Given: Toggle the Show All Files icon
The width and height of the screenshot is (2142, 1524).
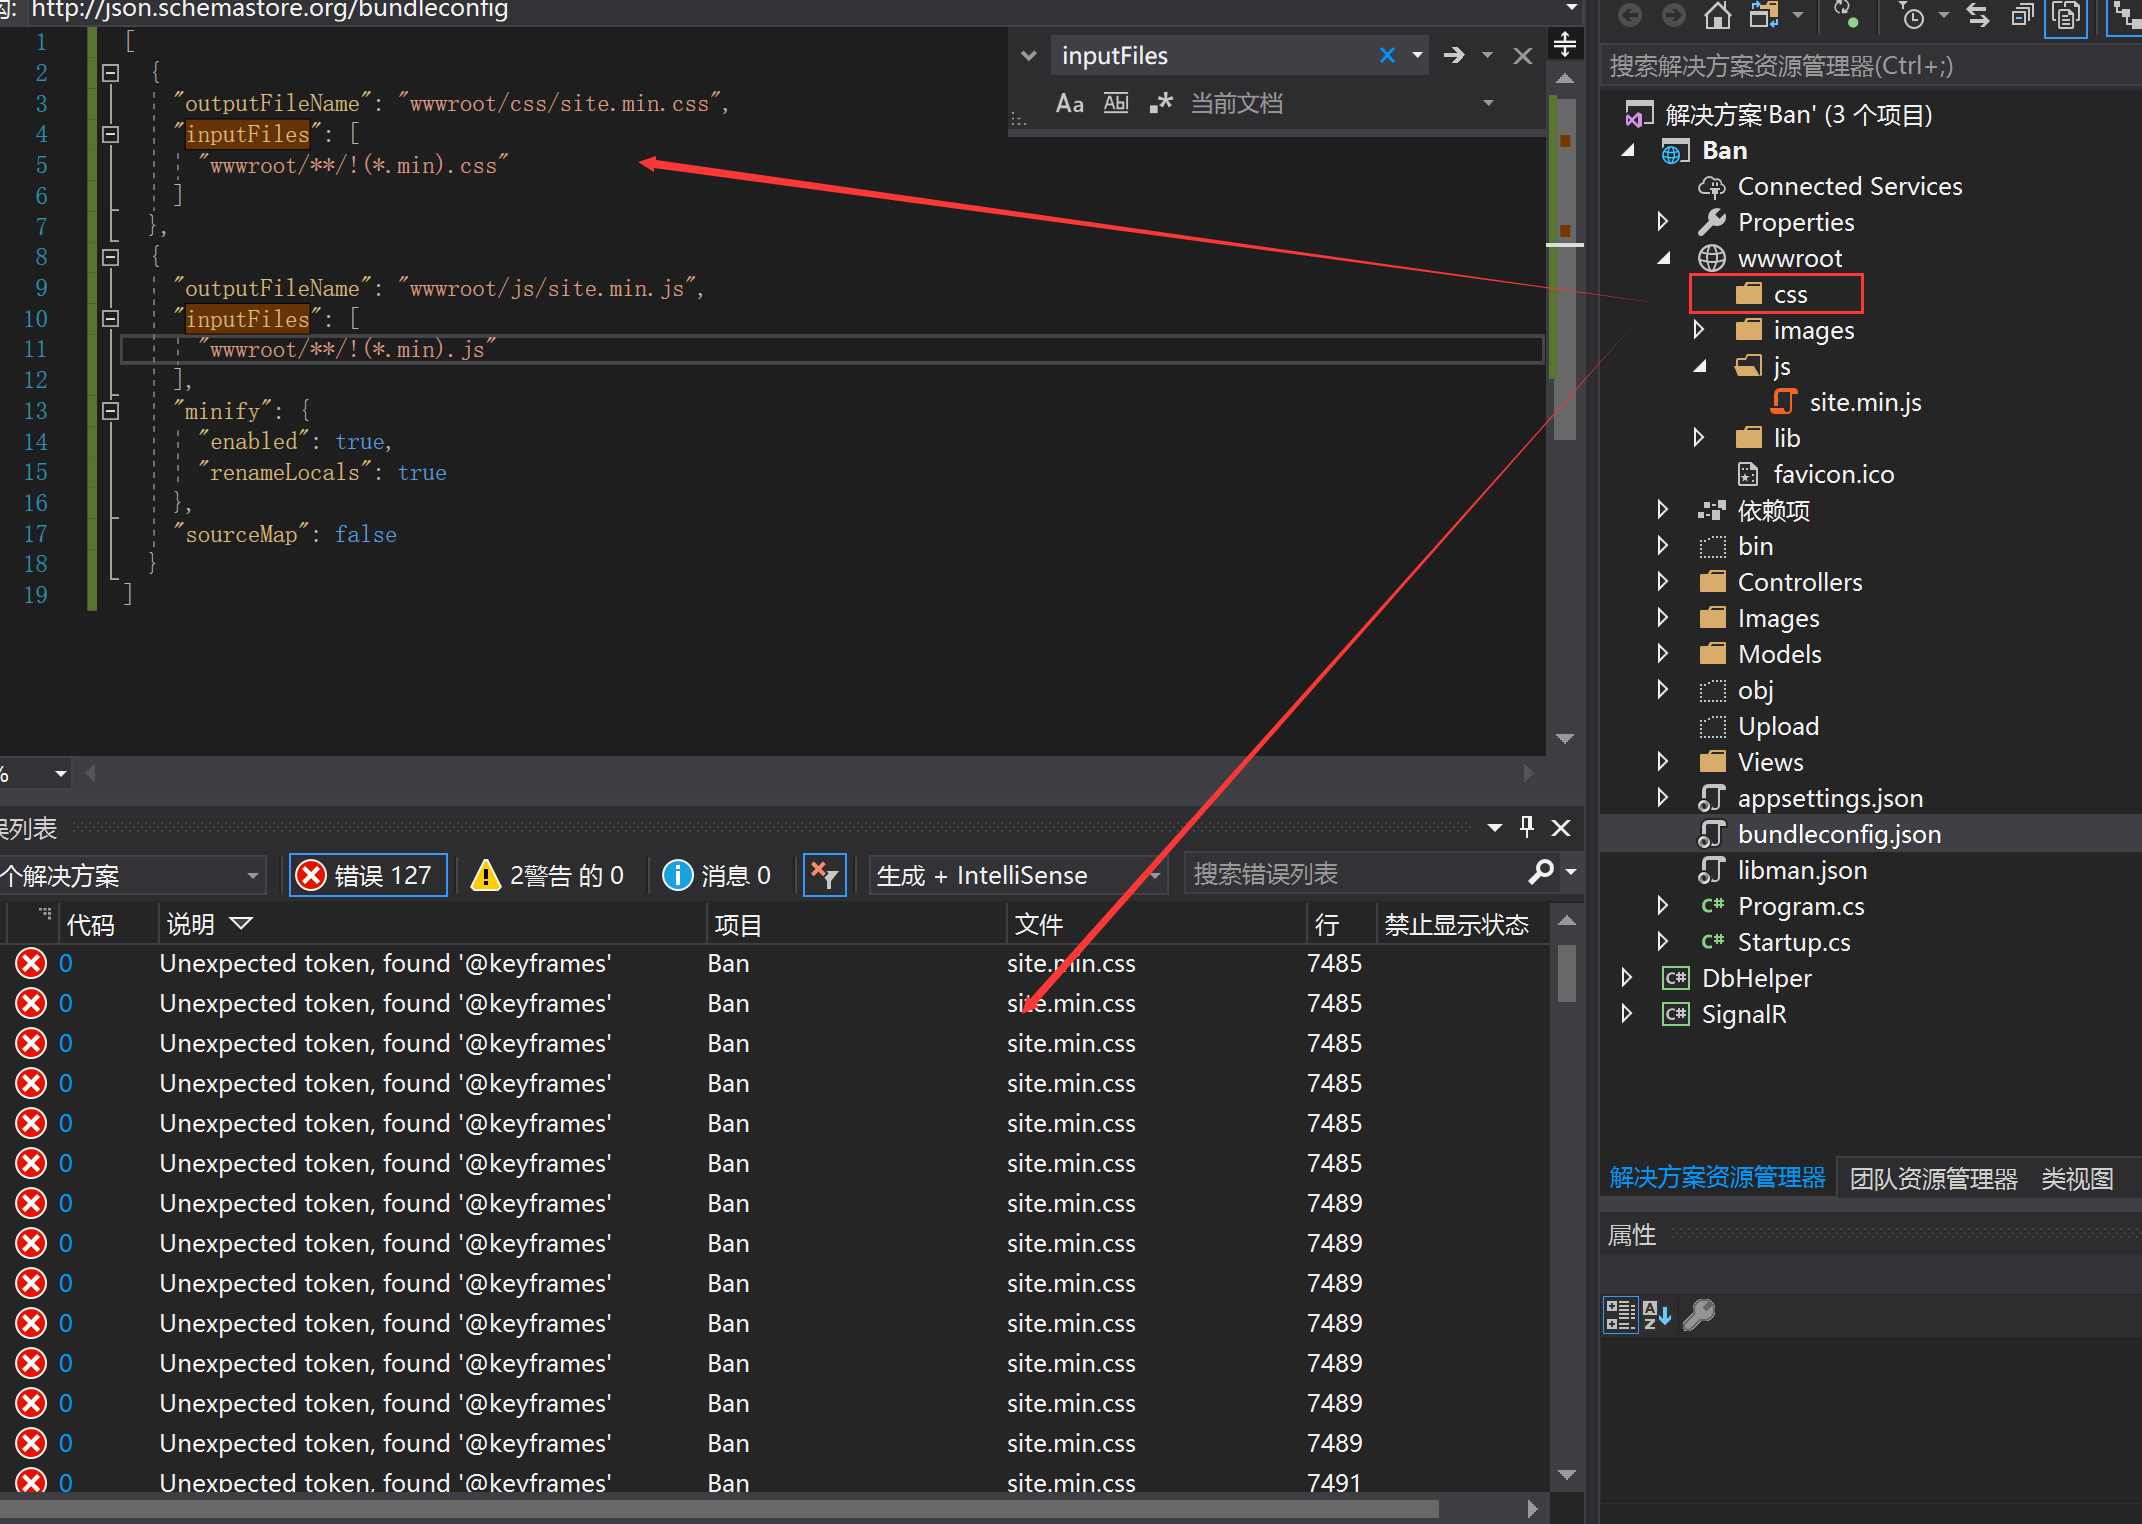Looking at the screenshot, I should 2066,15.
